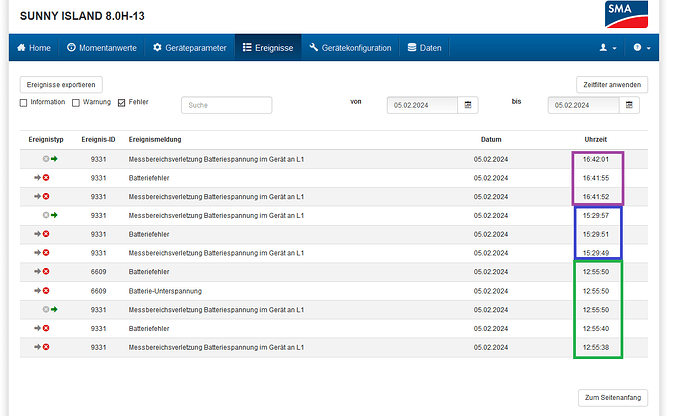
Task: Click the Ereignistyp column header
Action: (46, 140)
